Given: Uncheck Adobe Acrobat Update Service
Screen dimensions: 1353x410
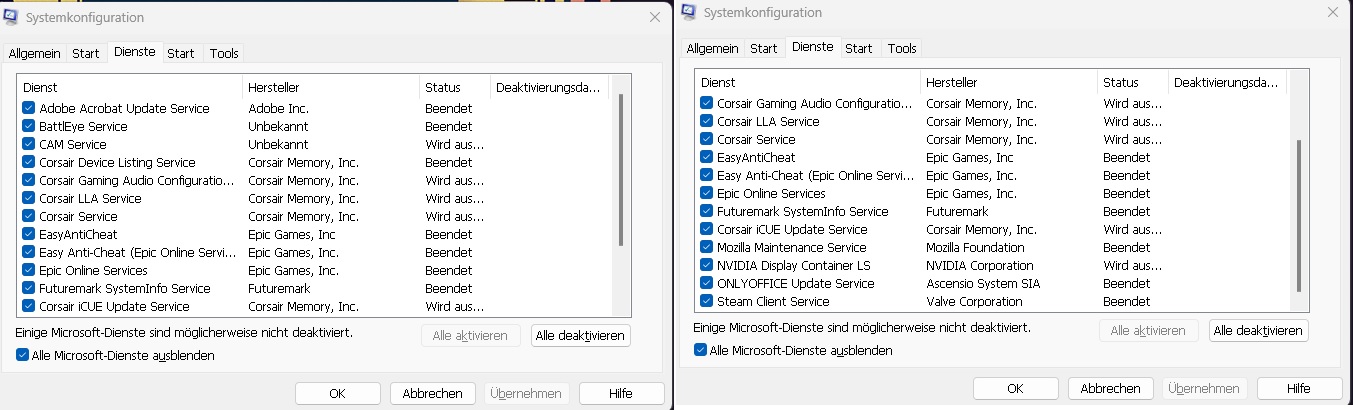Looking at the screenshot, I should click(x=29, y=108).
